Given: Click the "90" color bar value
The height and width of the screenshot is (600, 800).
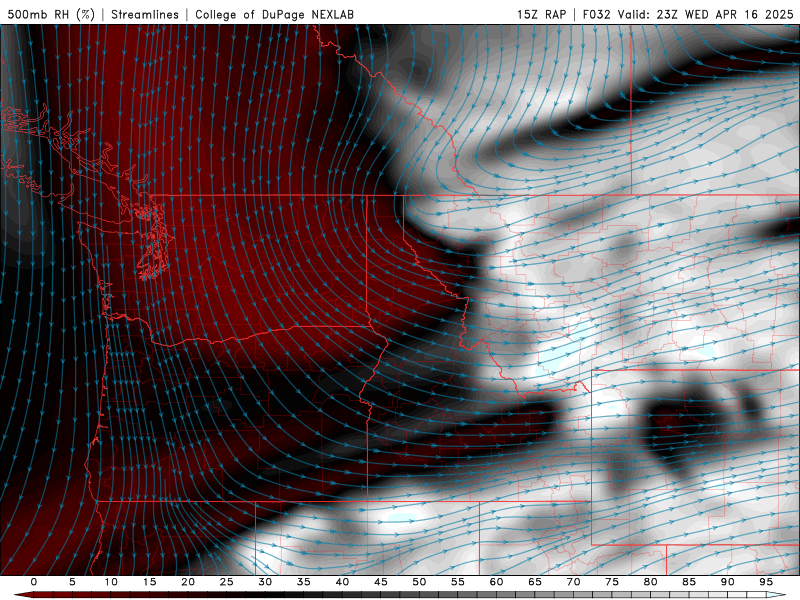Looking at the screenshot, I should [x=727, y=582].
